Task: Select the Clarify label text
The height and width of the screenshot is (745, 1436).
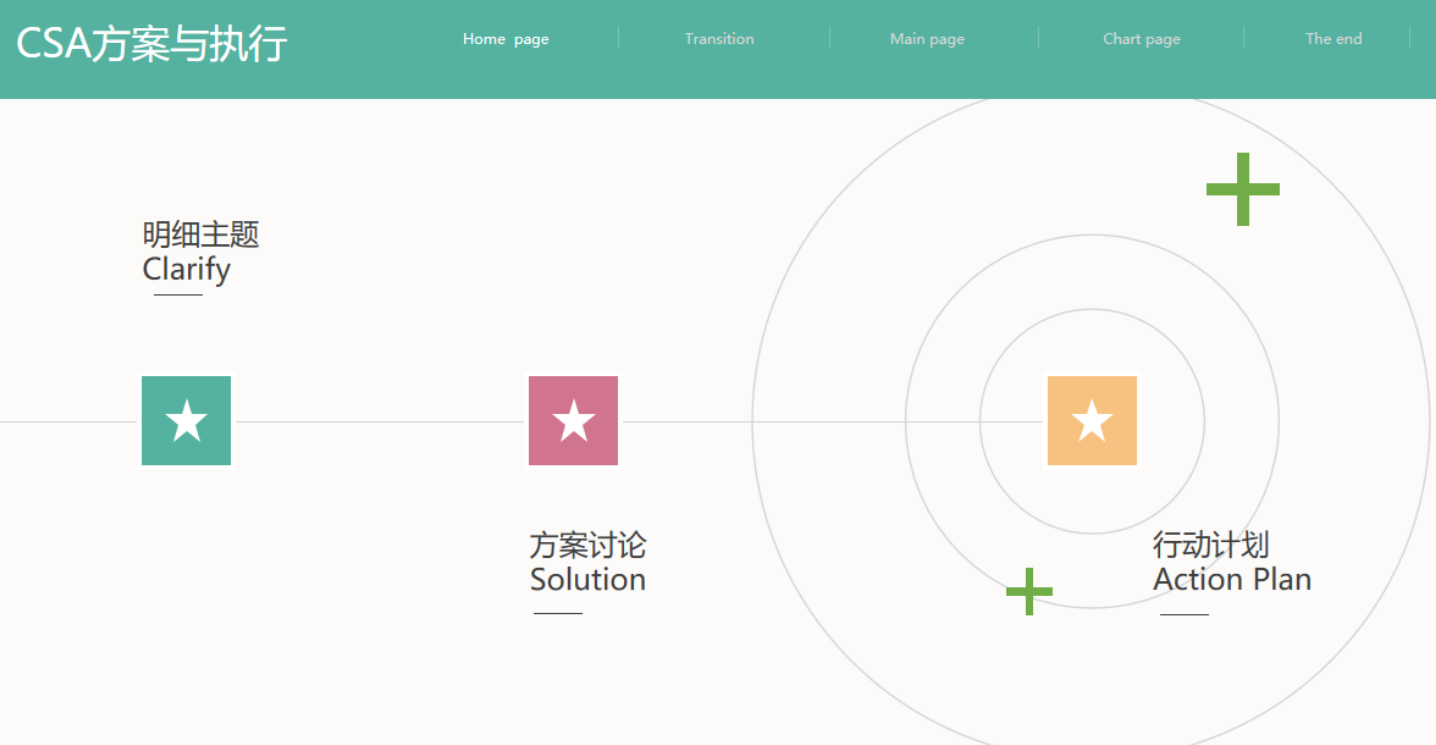Action: click(x=187, y=270)
